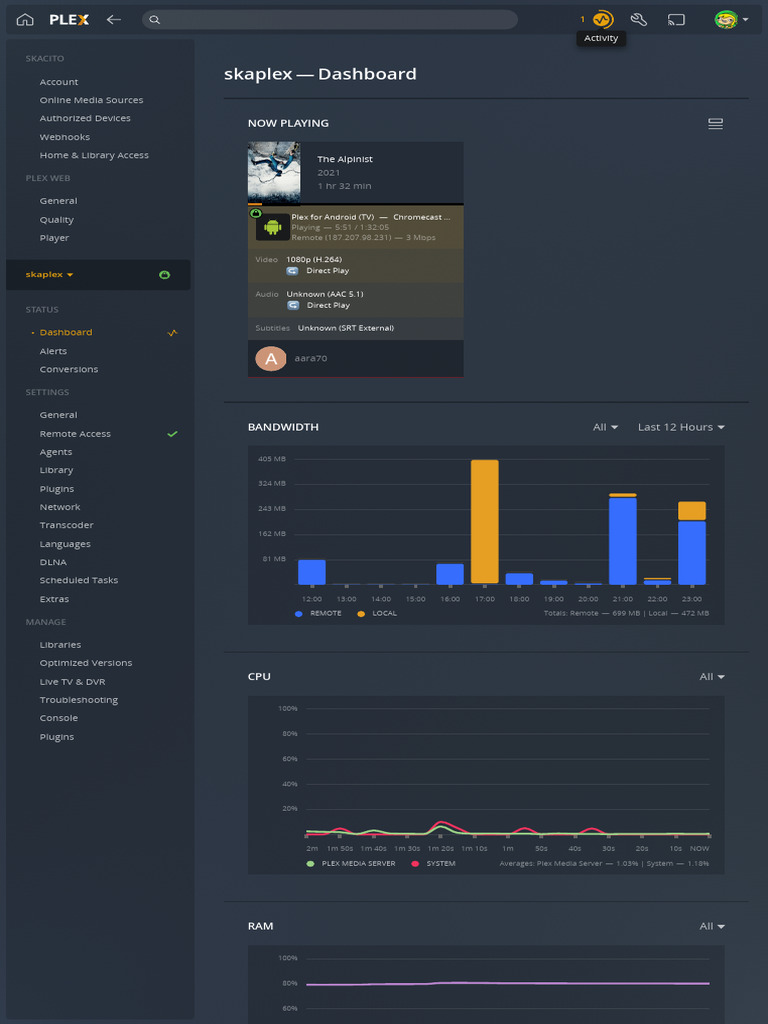
Task: Open server General settings
Action: pyautogui.click(x=58, y=415)
